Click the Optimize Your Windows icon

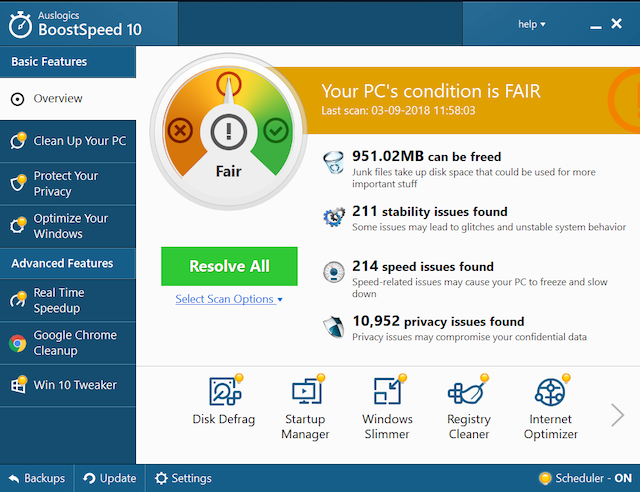(18, 225)
